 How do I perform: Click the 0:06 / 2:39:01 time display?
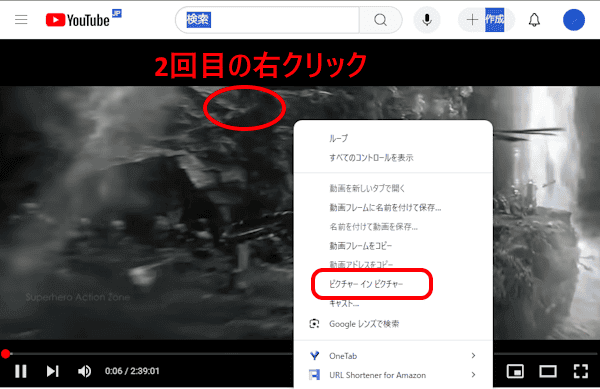click(132, 371)
